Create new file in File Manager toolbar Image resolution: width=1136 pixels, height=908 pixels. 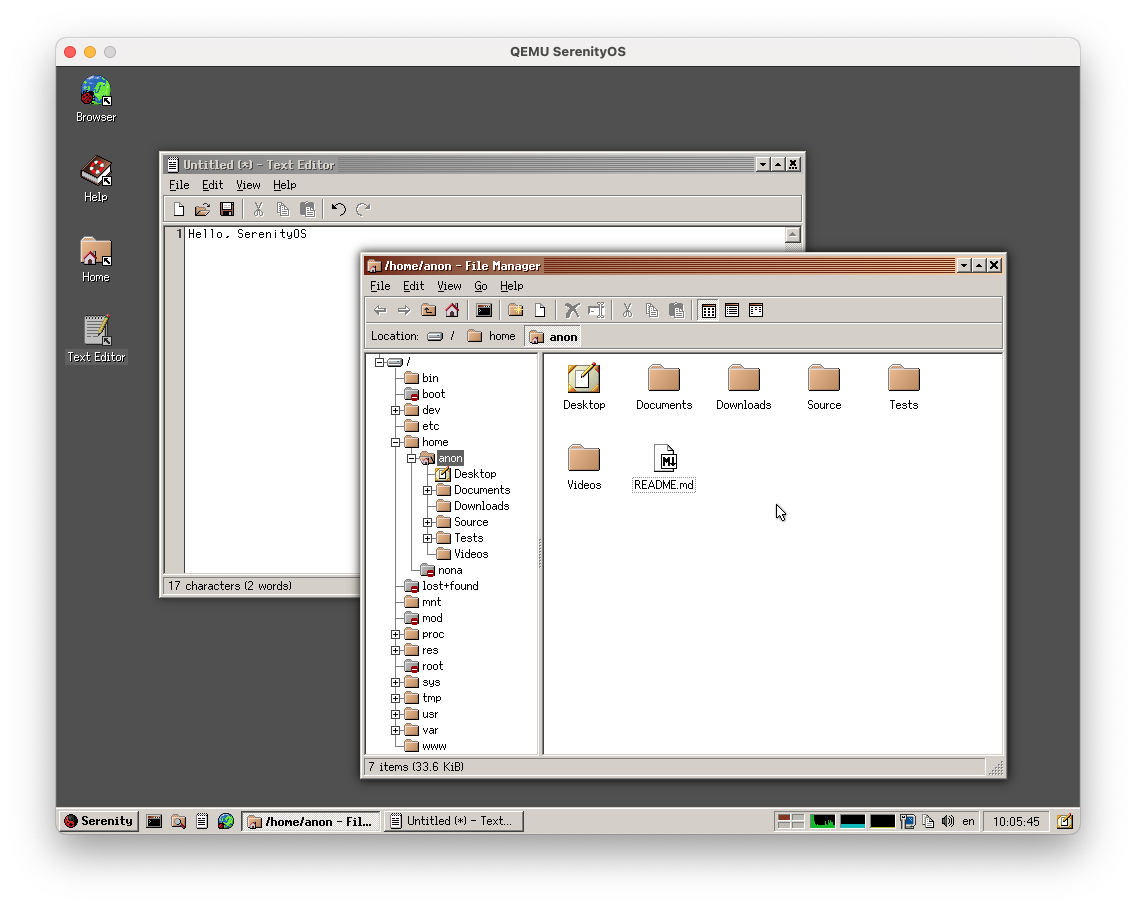pos(540,311)
